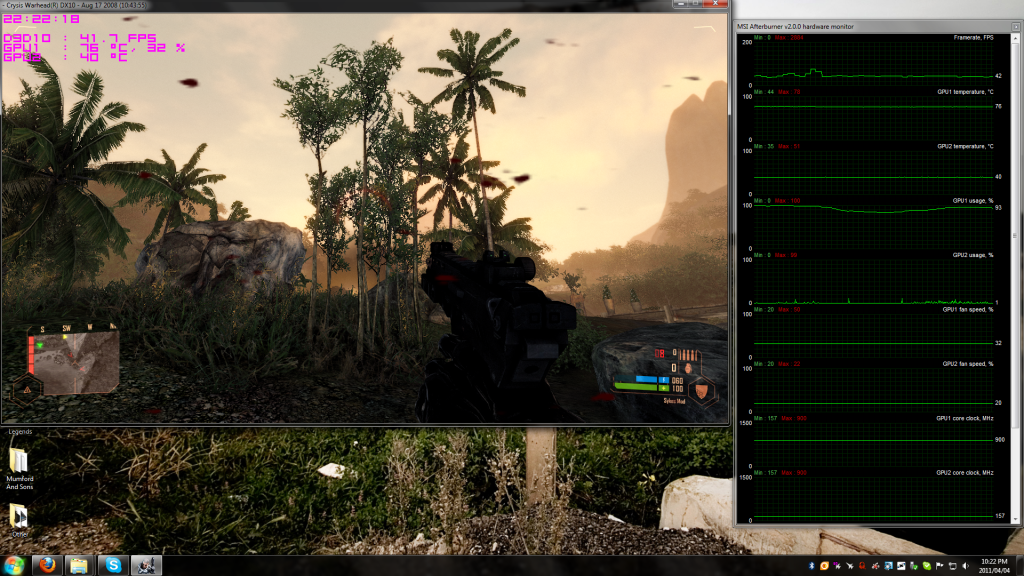Click the Safely Remove Hardware tray icon
Image resolution: width=1024 pixels, height=576 pixels.
(x=914, y=566)
